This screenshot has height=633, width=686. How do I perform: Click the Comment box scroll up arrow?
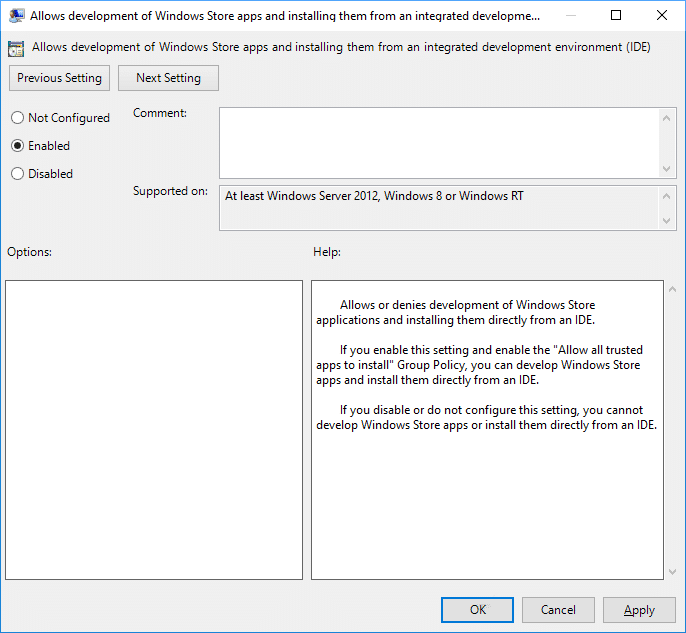tap(668, 117)
